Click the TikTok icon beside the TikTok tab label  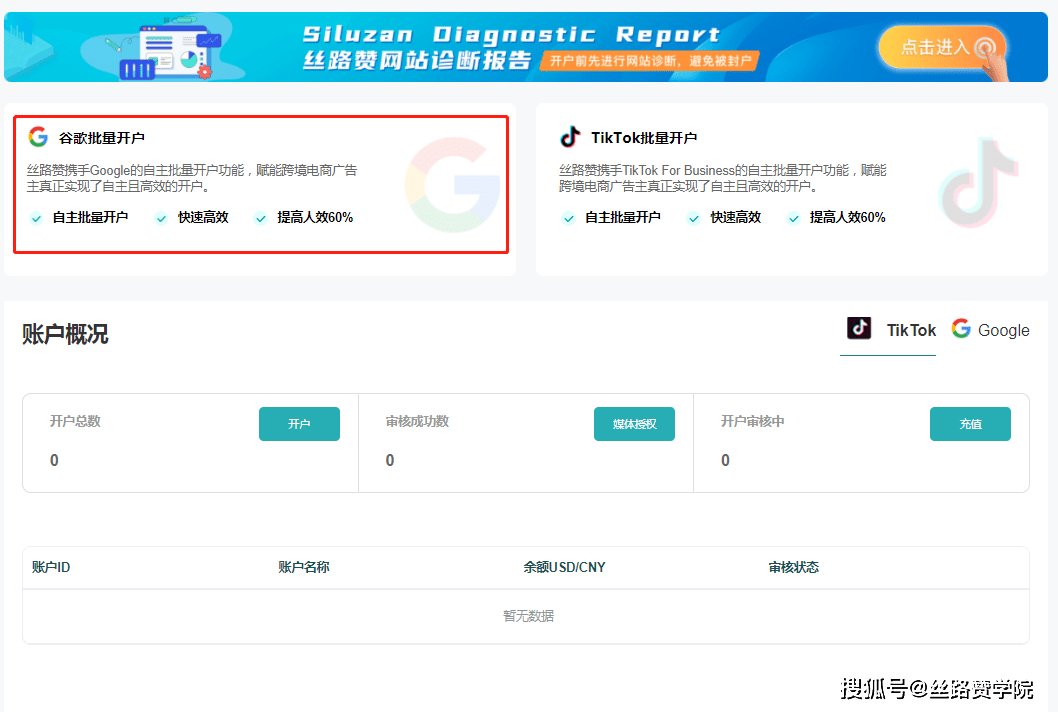858,329
